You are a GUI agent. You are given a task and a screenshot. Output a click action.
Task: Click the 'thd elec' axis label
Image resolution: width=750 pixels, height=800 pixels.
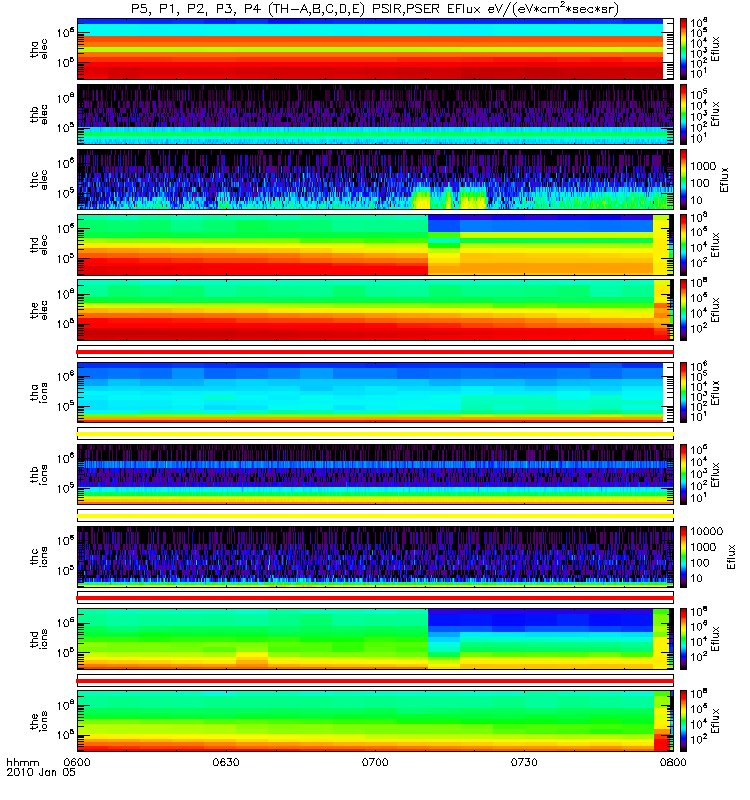point(39,244)
